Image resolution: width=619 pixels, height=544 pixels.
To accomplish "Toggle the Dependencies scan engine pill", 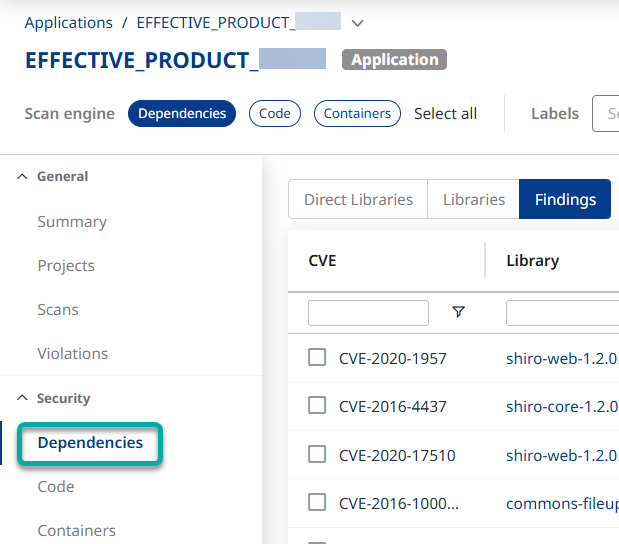I will point(182,114).
